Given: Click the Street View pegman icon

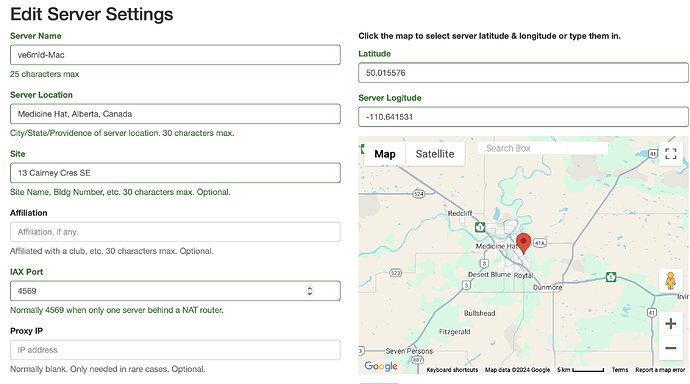Looking at the screenshot, I should pos(670,281).
